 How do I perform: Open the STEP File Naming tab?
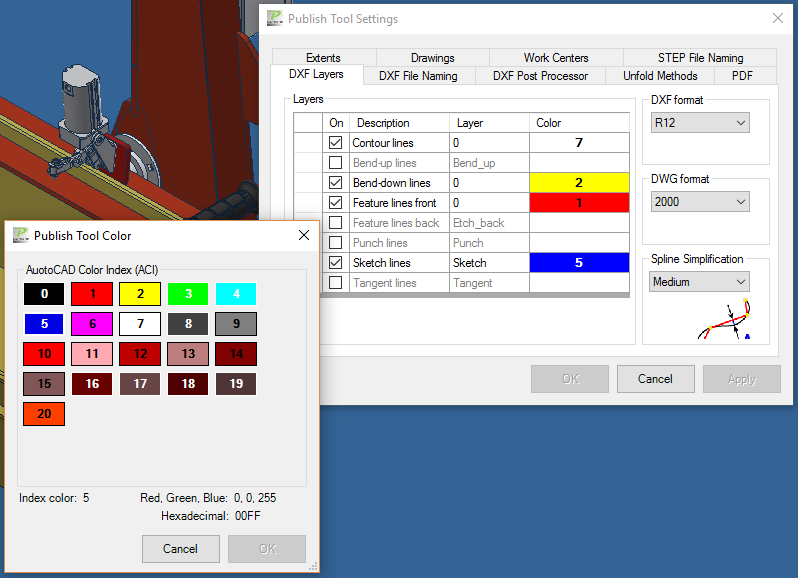(700, 57)
